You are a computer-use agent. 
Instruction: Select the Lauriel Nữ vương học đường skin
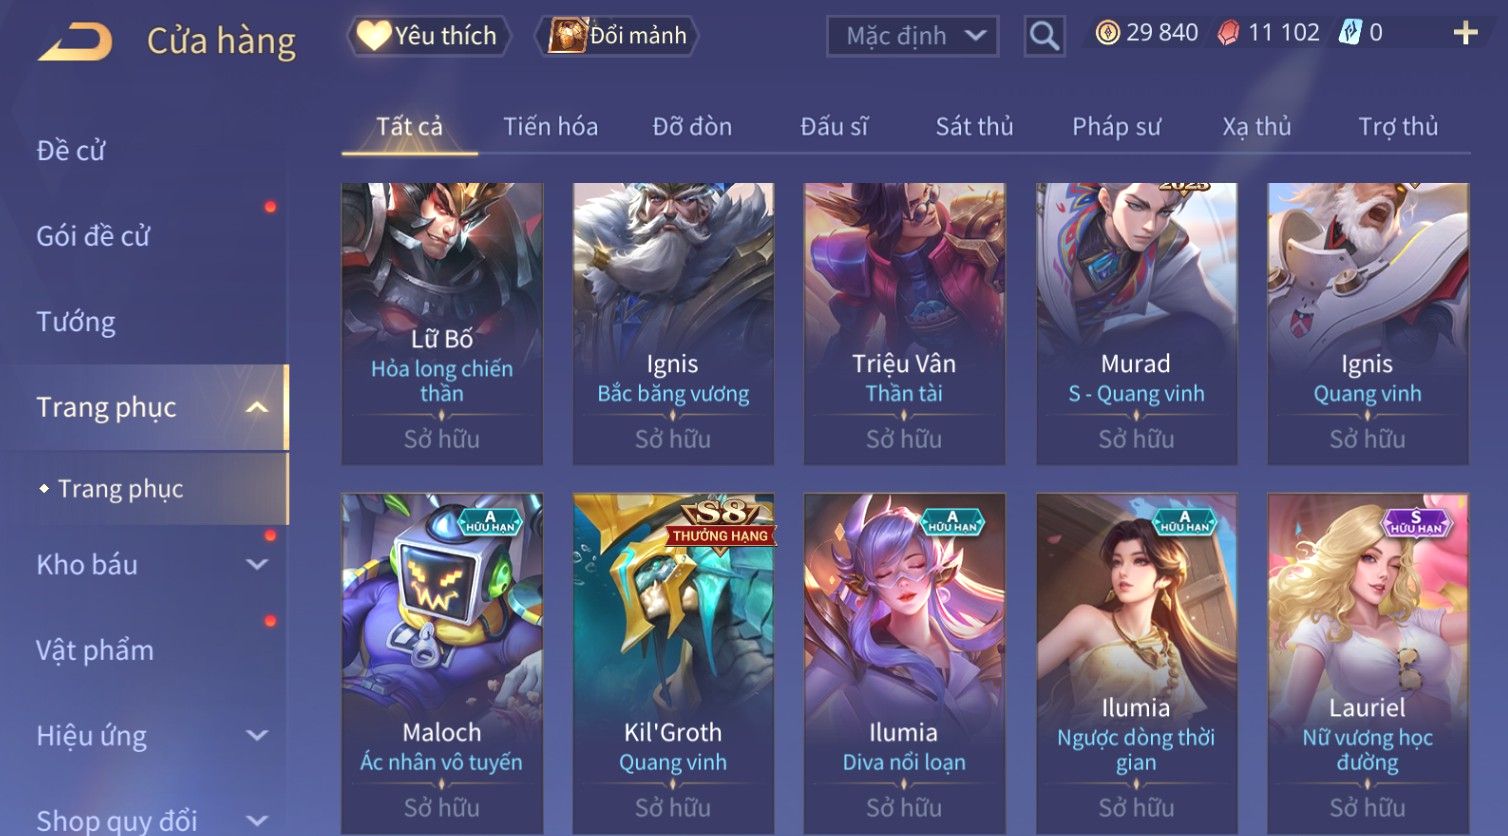point(1368,664)
